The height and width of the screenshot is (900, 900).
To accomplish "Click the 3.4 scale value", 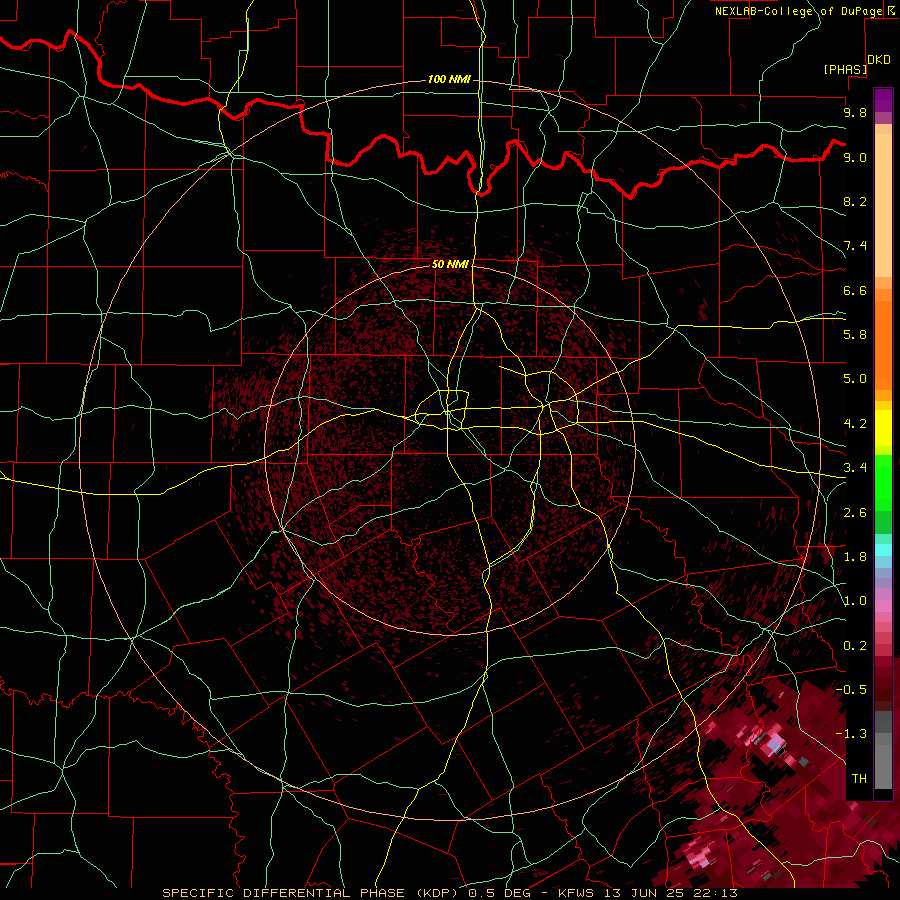I will (855, 468).
